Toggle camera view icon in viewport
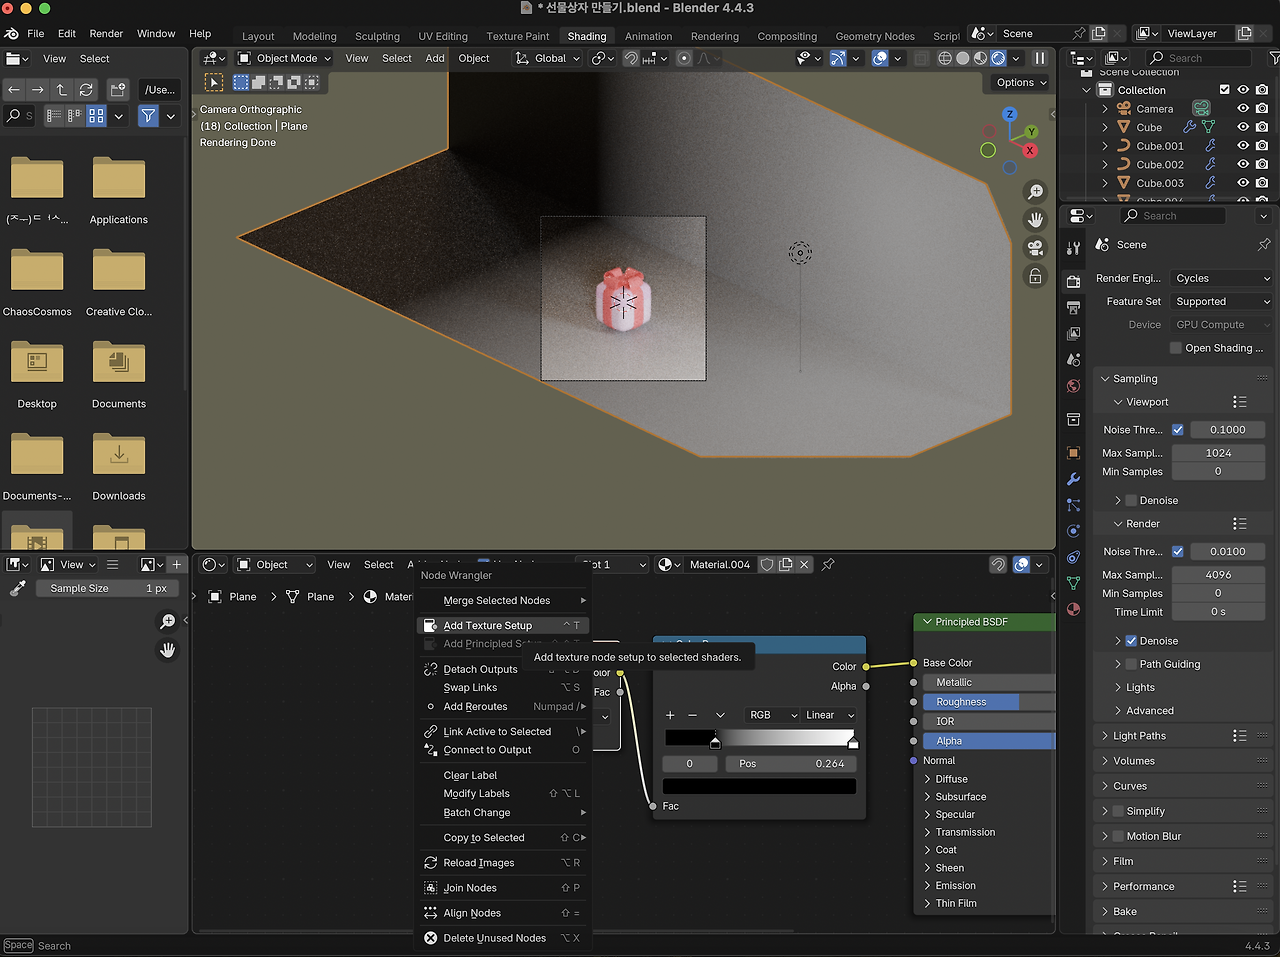 coord(1035,248)
